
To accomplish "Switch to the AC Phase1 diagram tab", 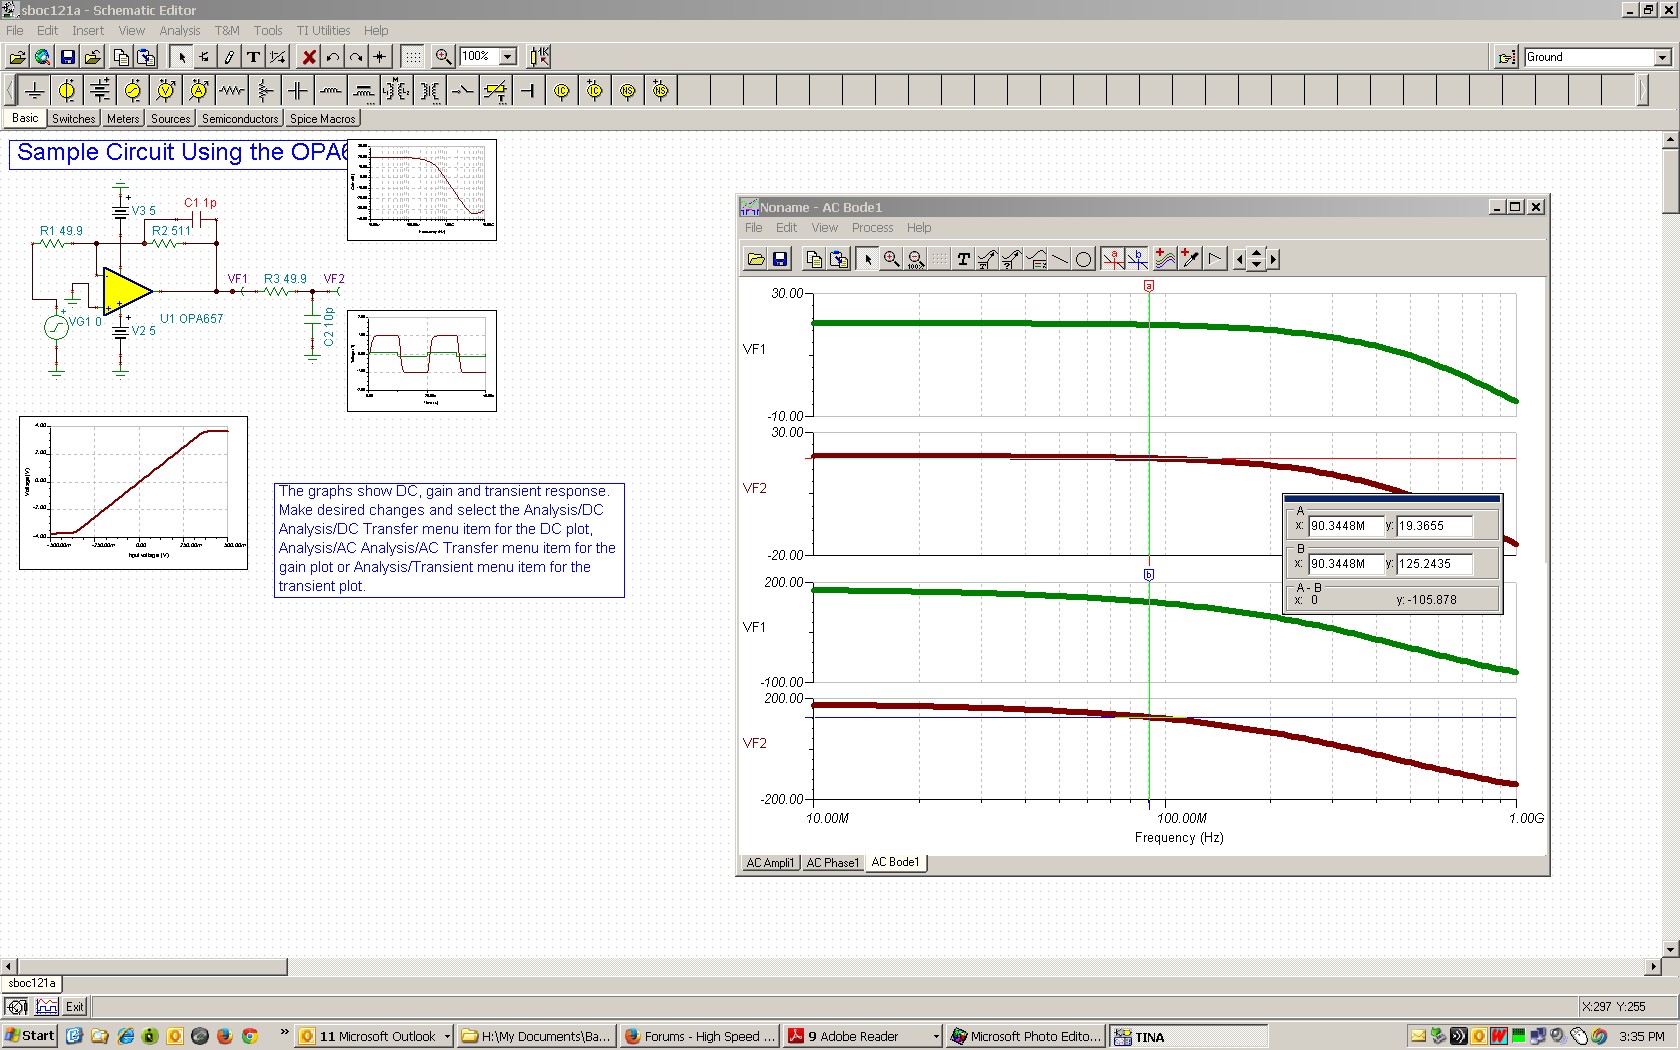I will click(x=832, y=863).
